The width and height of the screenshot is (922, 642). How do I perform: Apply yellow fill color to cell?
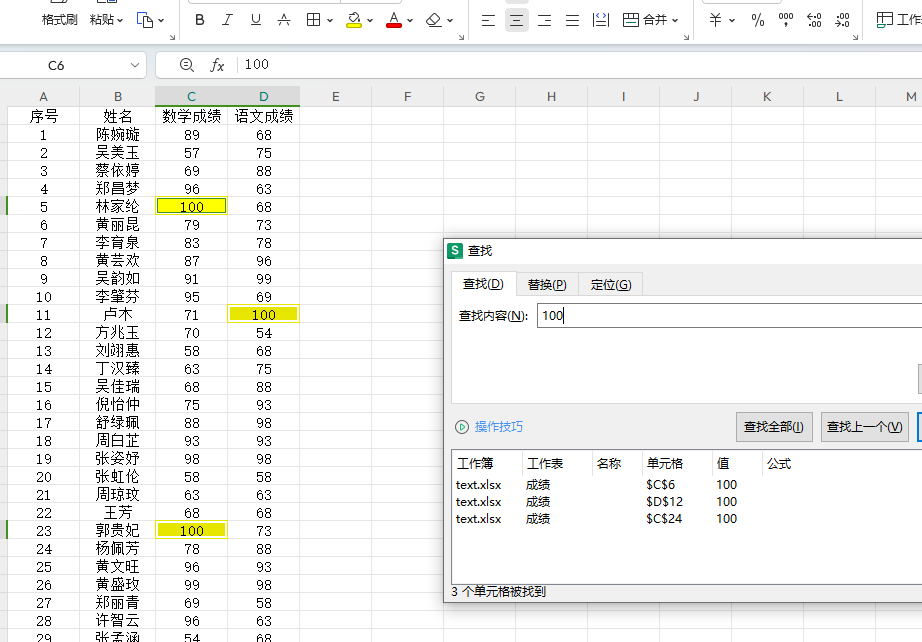point(354,20)
